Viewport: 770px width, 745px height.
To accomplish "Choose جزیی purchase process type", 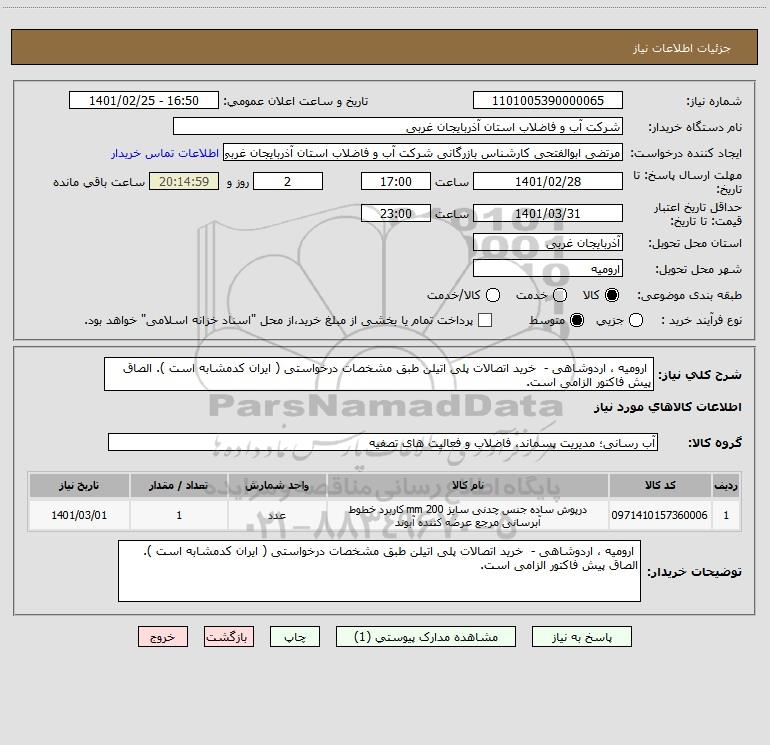I will coord(636,320).
